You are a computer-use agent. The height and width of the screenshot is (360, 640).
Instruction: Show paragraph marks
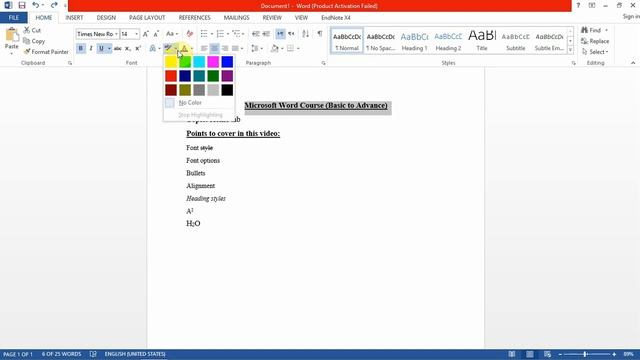(x=320, y=34)
